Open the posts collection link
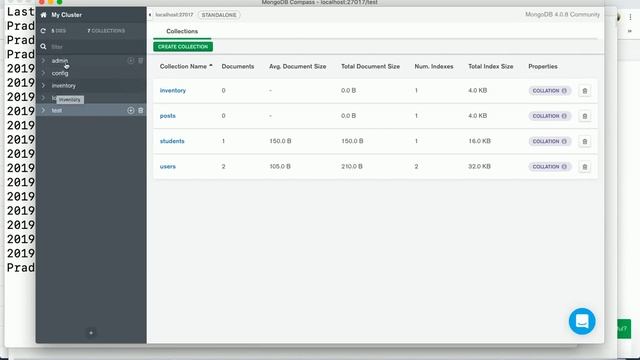Viewport: 640px width, 360px height. [167, 116]
